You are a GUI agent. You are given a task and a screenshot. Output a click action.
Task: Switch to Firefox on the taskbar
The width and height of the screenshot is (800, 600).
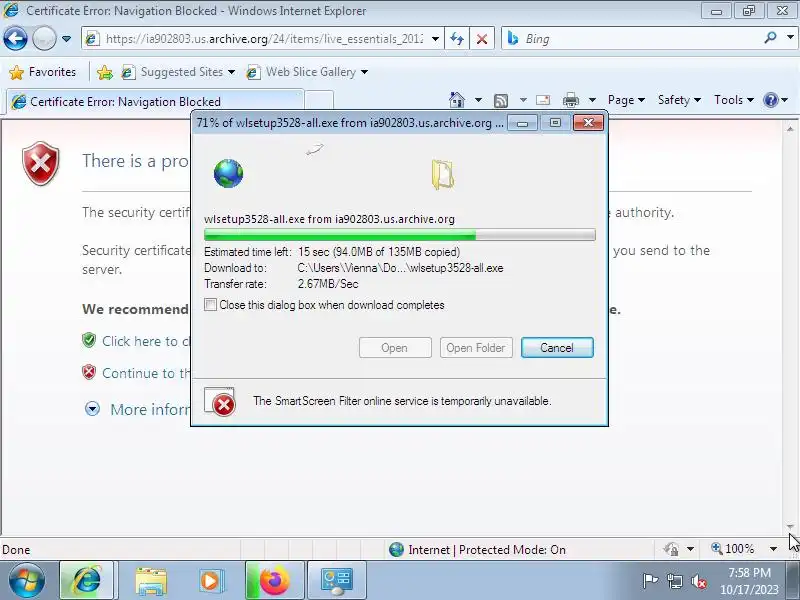pos(274,581)
